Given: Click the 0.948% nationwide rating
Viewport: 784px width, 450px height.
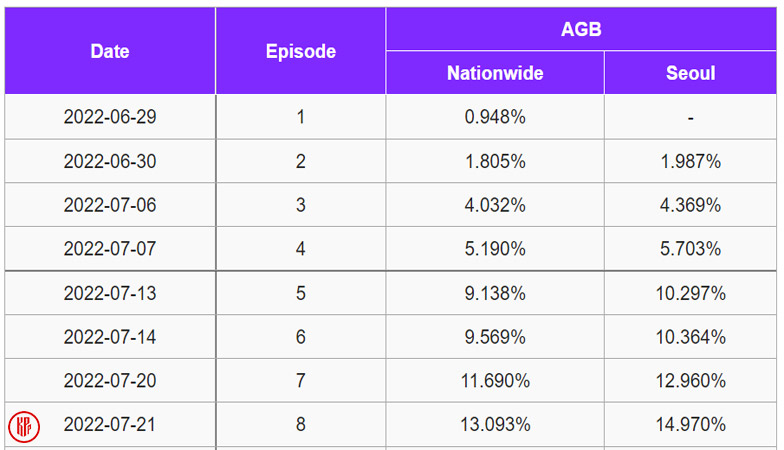Looking at the screenshot, I should 495,117.
